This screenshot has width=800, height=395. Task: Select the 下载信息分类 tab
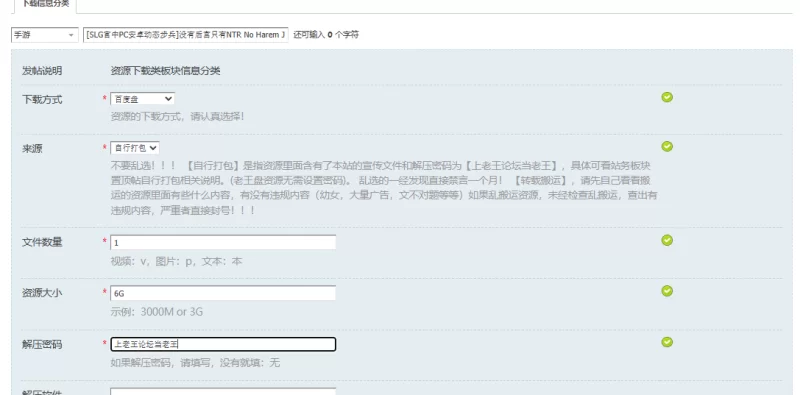(x=45, y=4)
